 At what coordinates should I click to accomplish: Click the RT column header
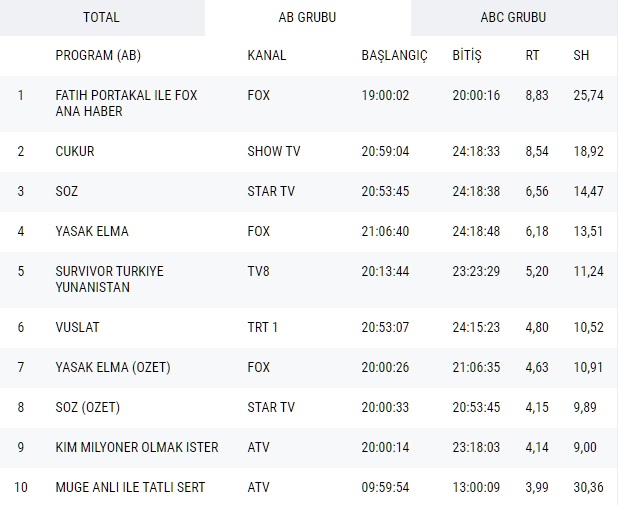click(532, 55)
